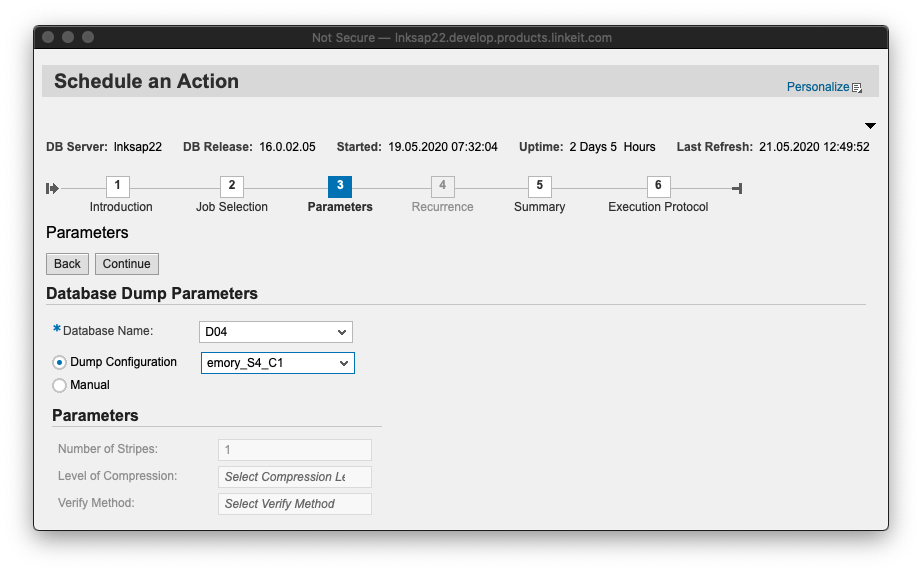This screenshot has height=572, width=922.
Task: Open Level of Compression combo box
Action: click(x=295, y=477)
